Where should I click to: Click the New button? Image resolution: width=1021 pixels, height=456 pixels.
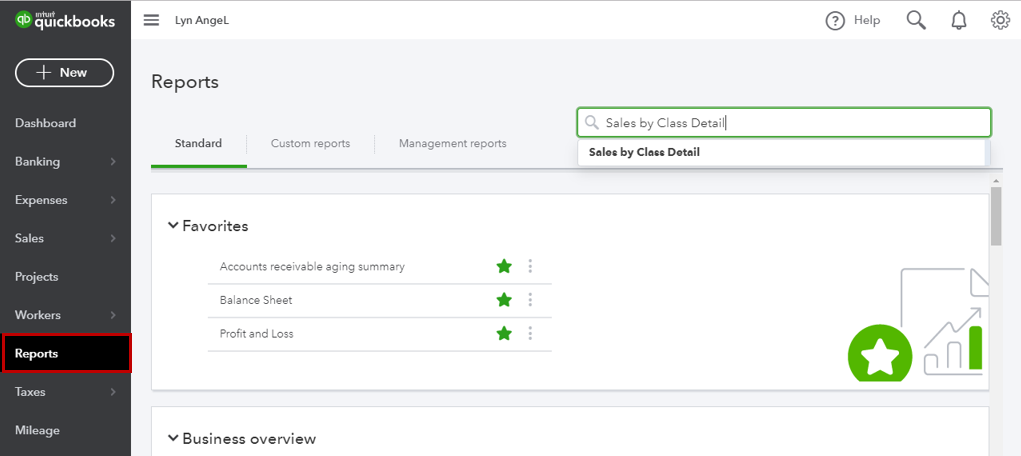point(64,72)
